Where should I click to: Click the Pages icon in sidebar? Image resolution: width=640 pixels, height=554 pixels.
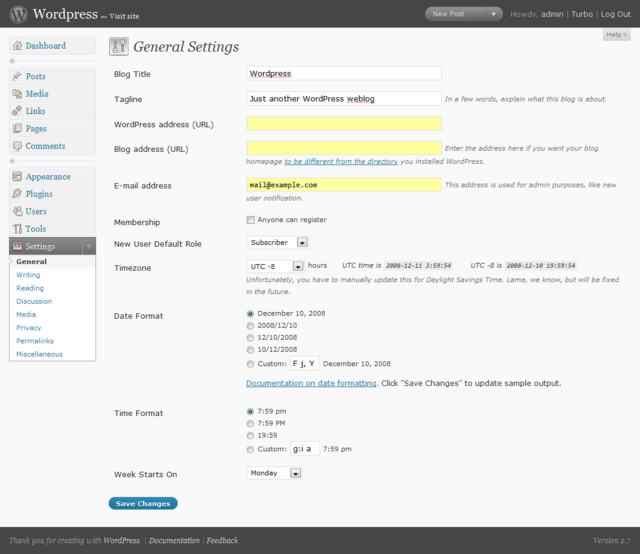pyautogui.click(x=17, y=128)
